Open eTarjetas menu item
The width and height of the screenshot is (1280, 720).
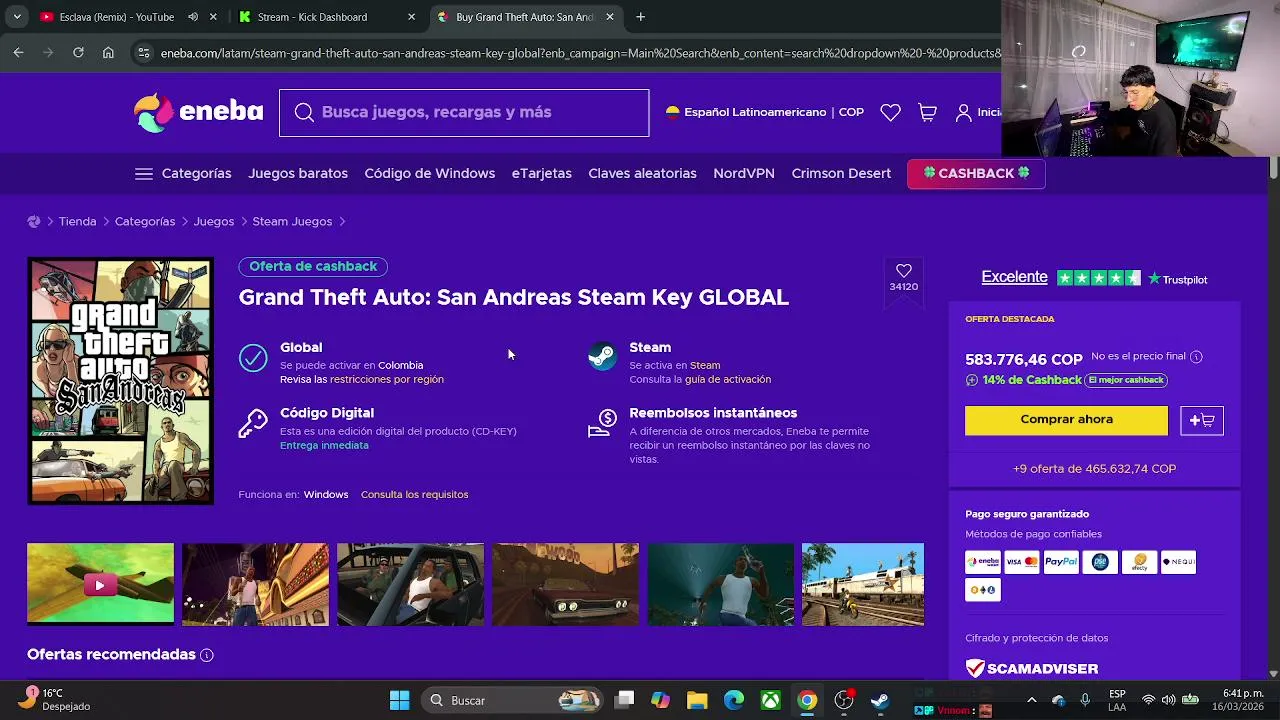542,174
